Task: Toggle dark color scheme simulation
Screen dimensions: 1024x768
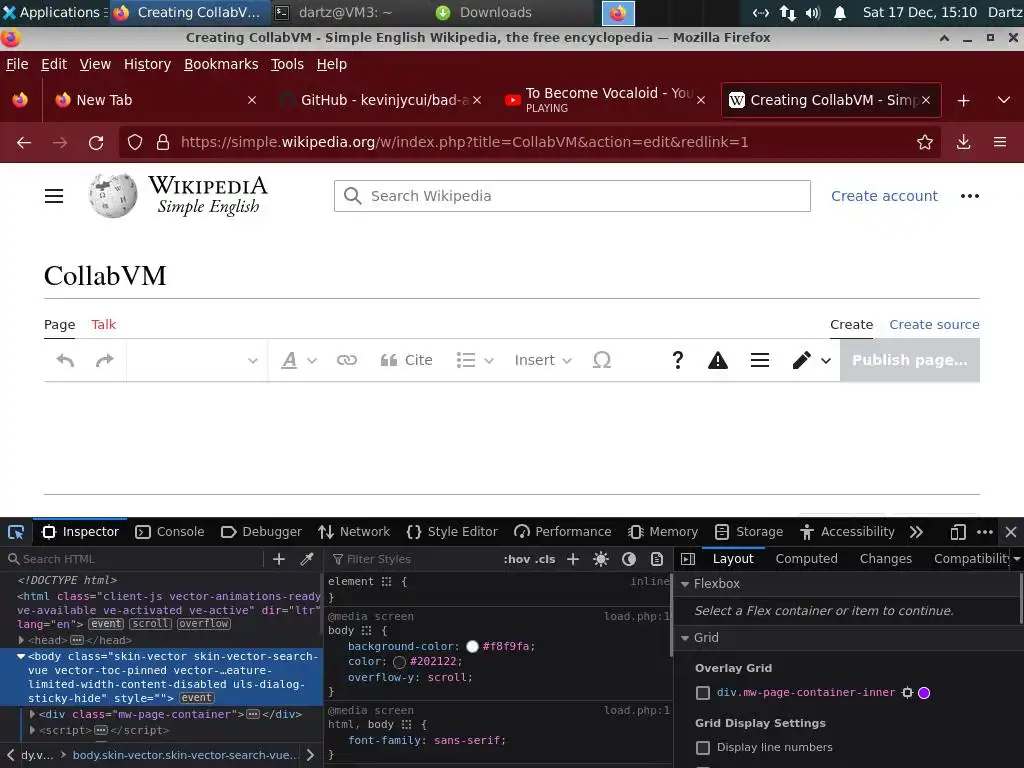Action: (629, 559)
